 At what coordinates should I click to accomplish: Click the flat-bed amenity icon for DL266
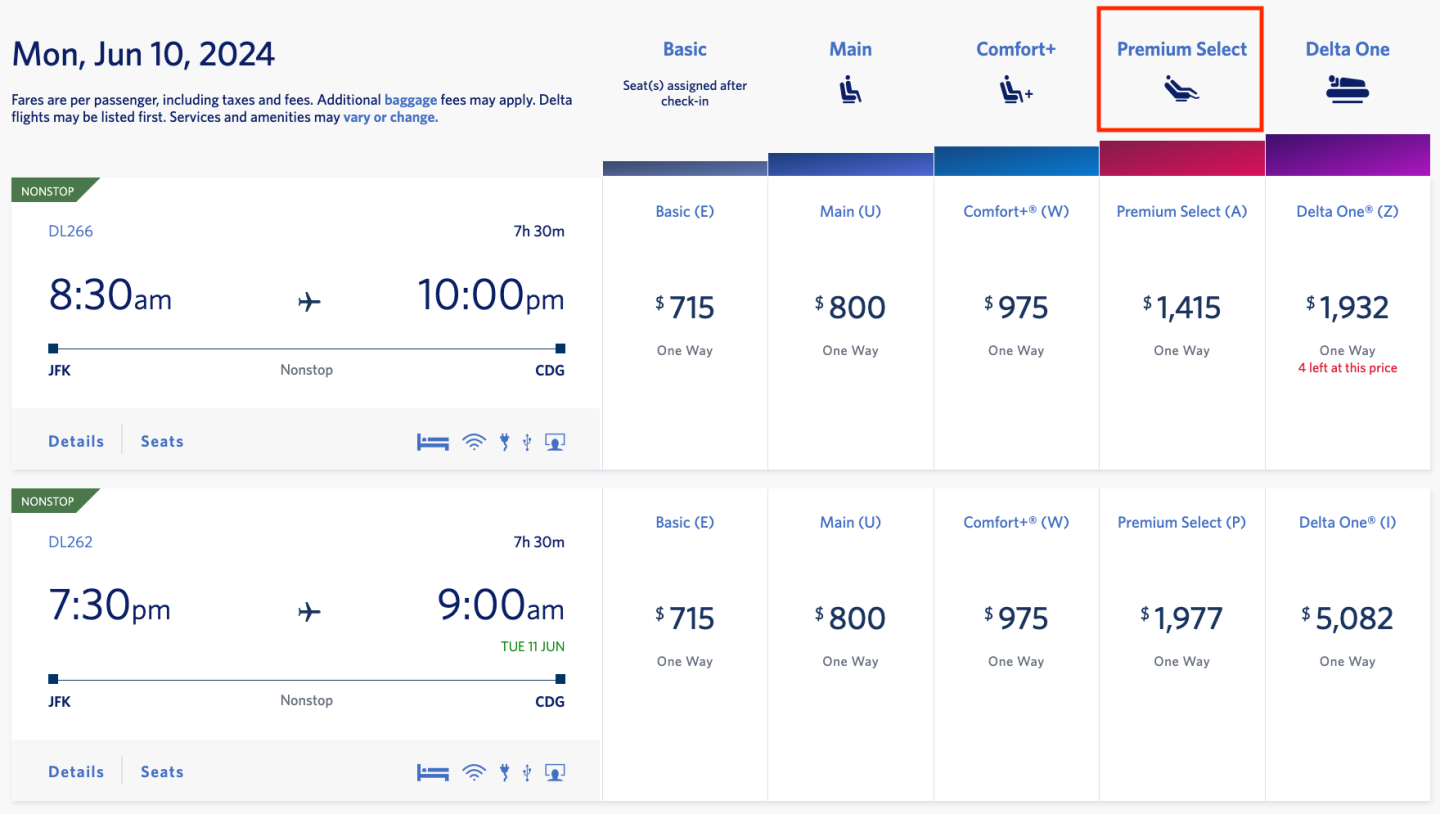[x=433, y=442]
